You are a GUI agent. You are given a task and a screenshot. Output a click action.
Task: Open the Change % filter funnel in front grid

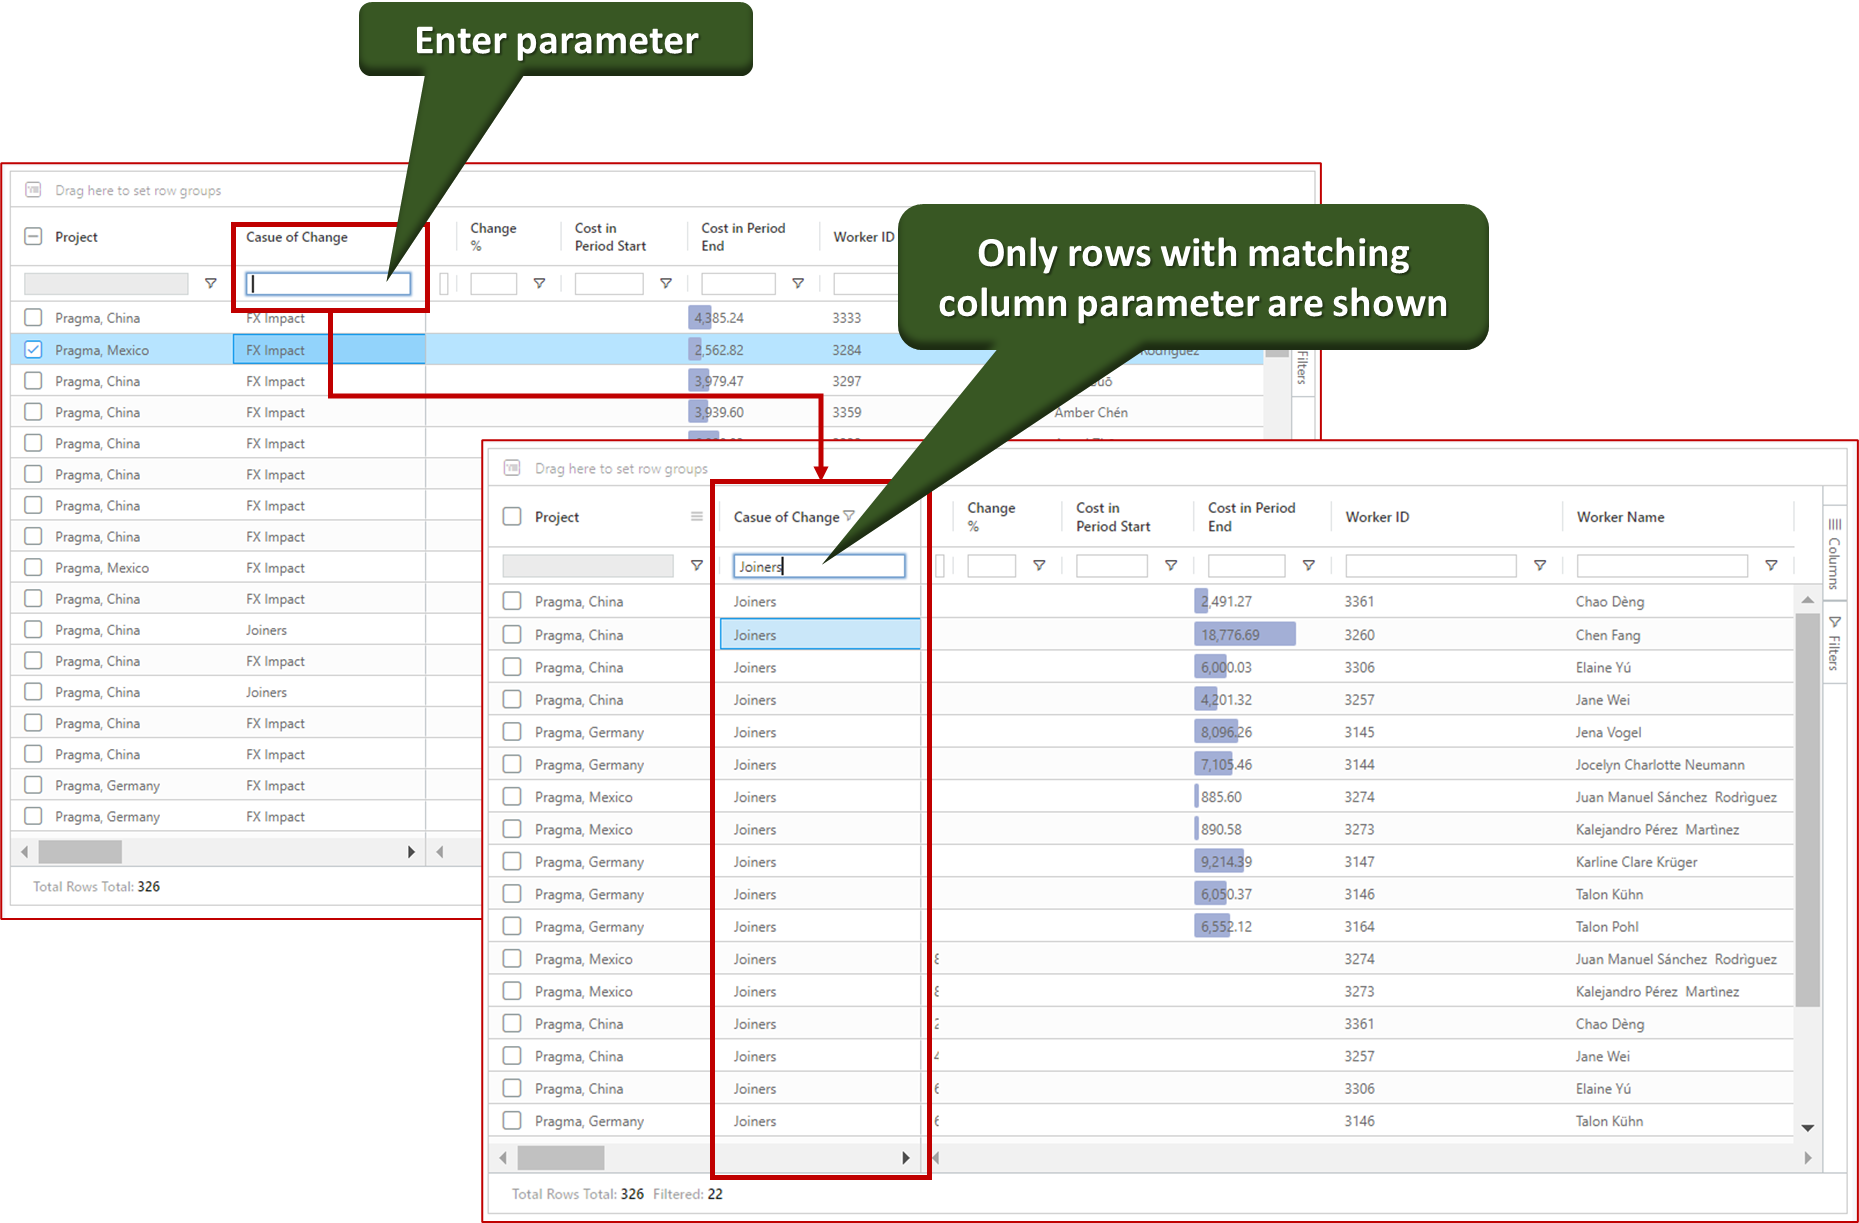(x=1039, y=566)
